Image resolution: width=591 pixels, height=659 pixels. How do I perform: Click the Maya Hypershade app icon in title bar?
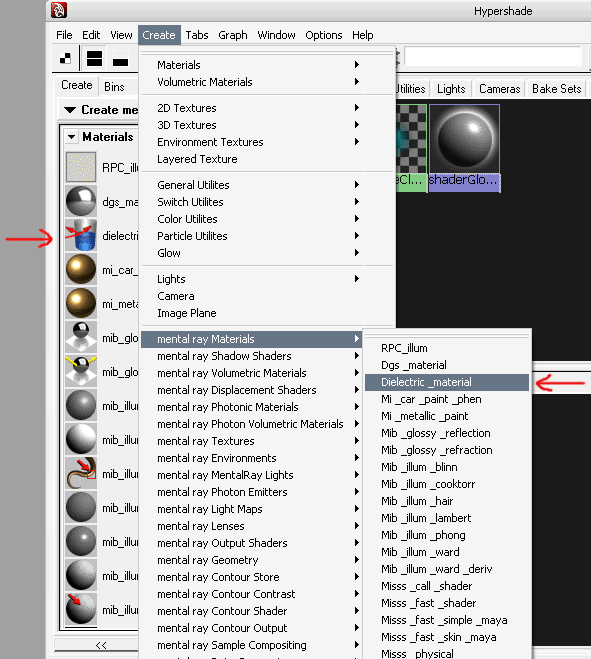[59, 11]
